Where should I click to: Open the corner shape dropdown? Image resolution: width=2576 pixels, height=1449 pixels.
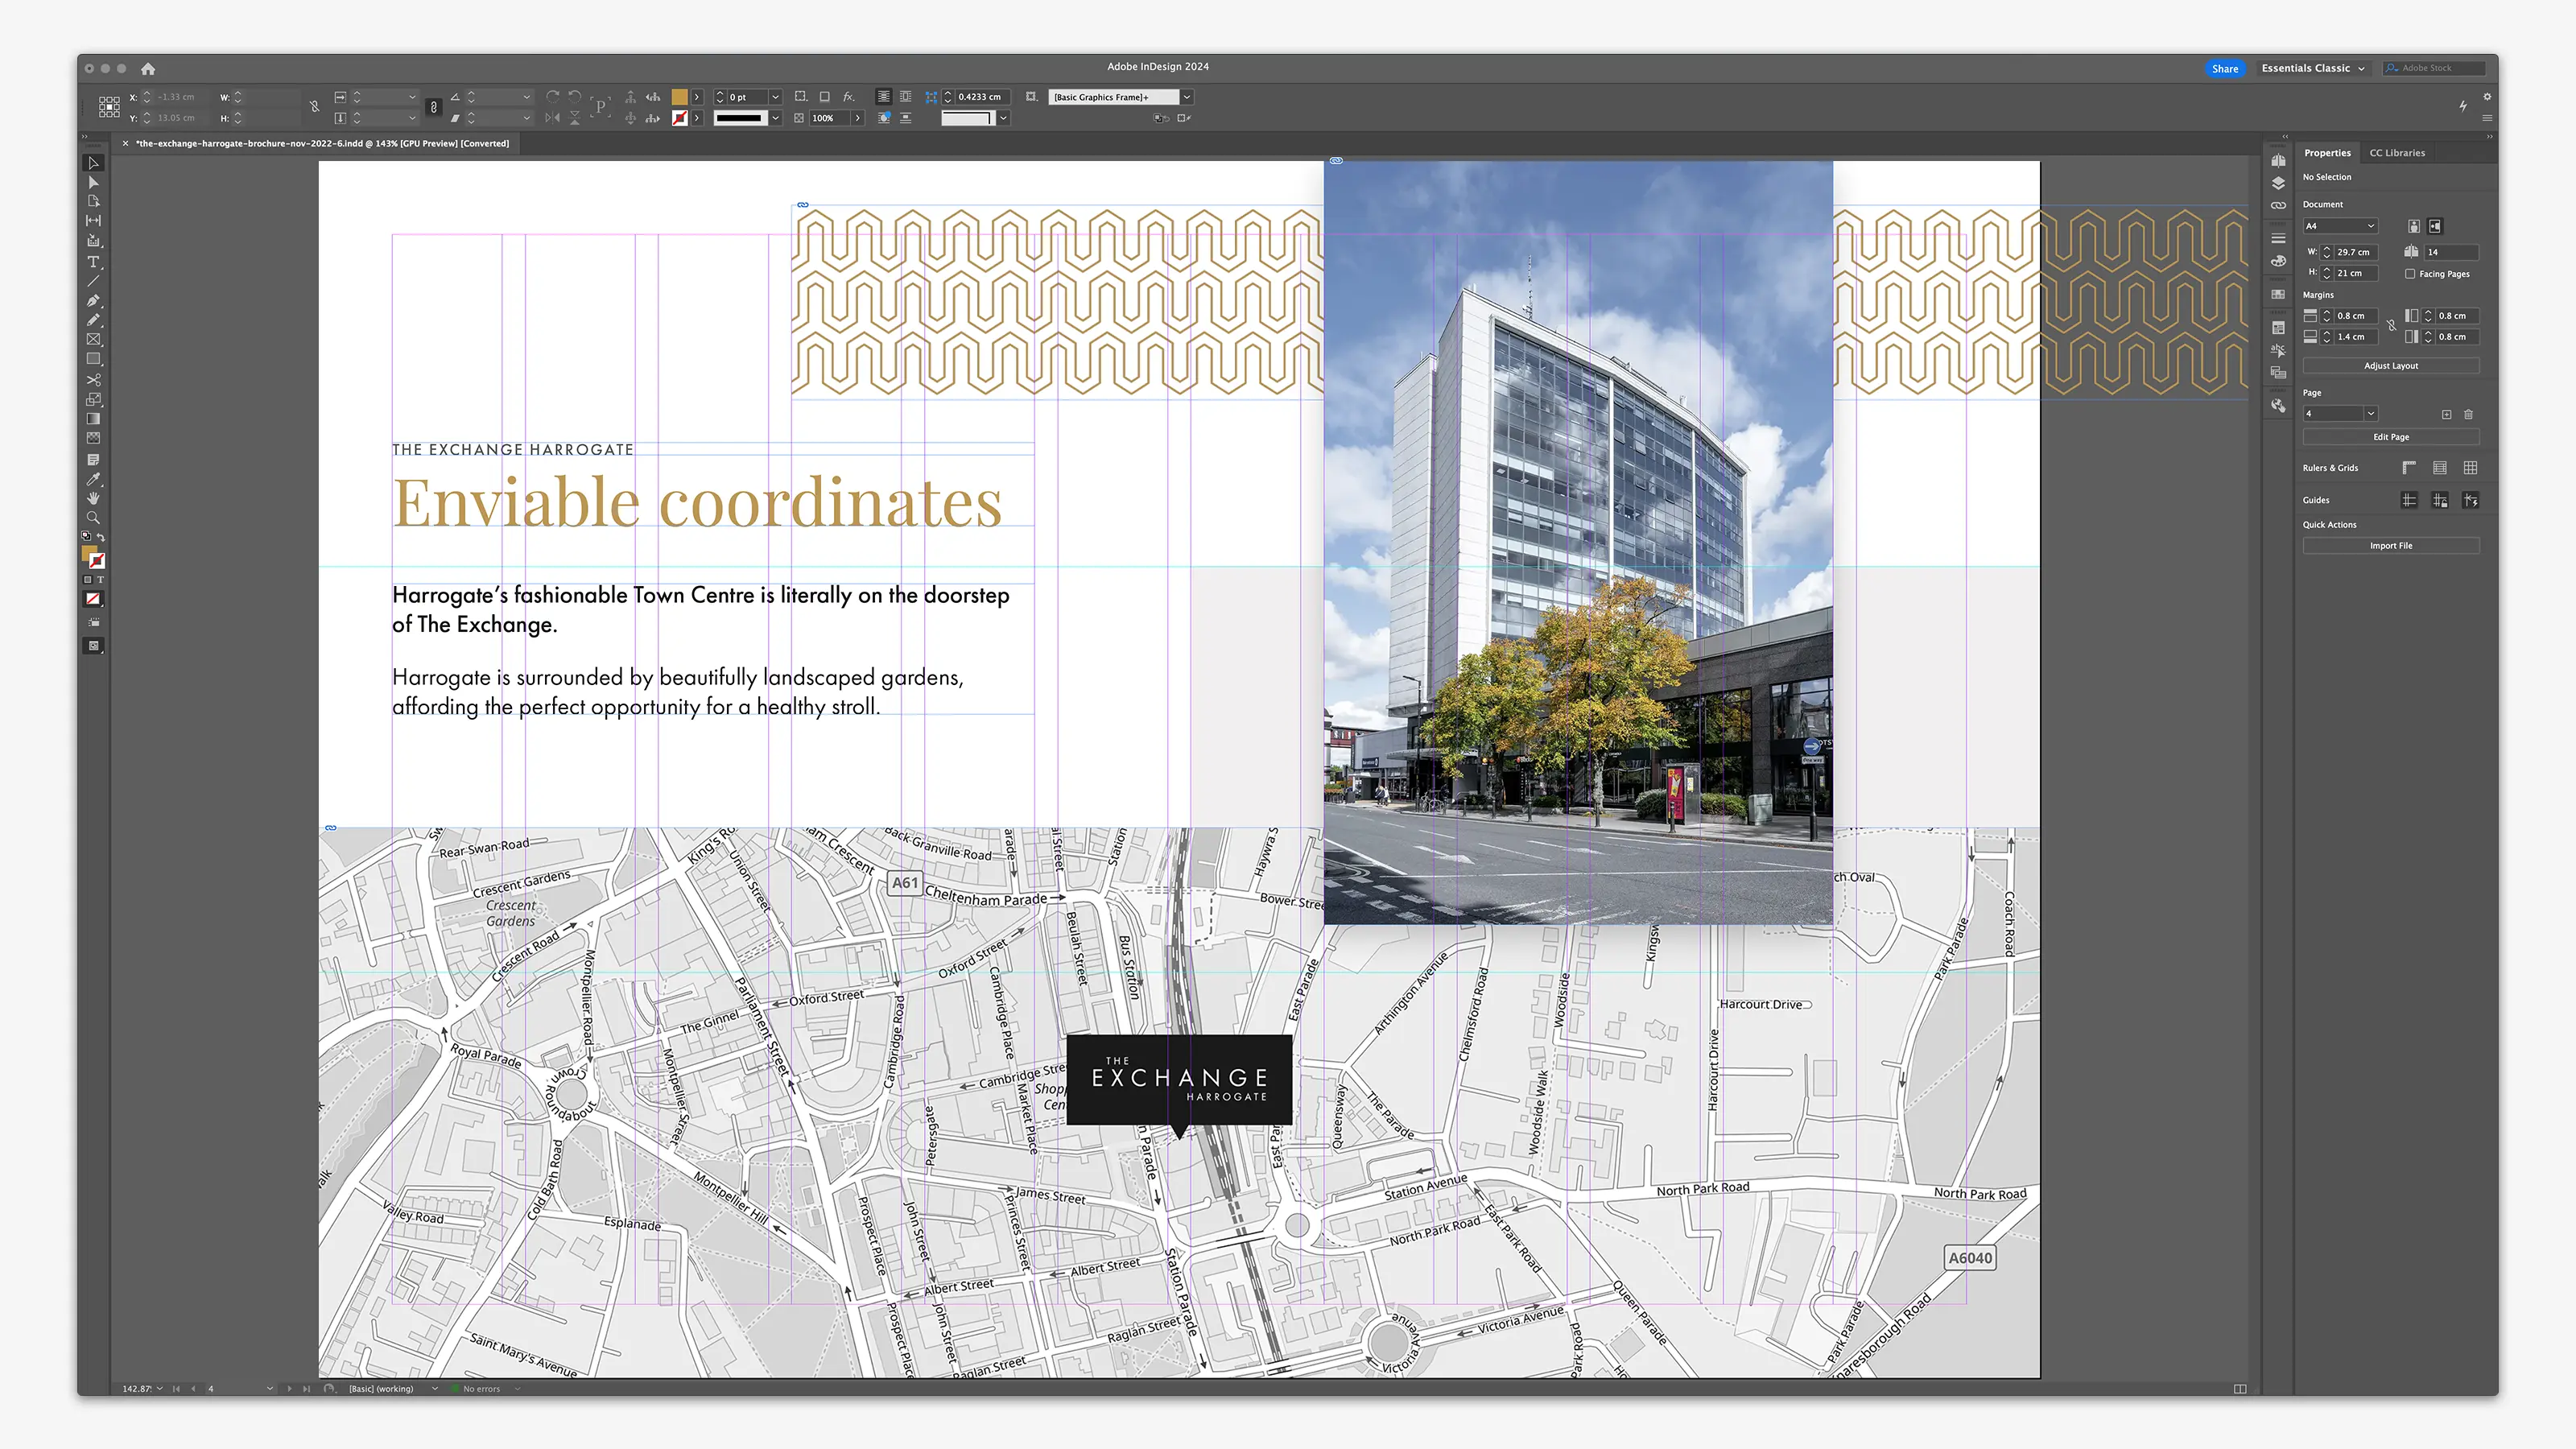tap(1003, 118)
